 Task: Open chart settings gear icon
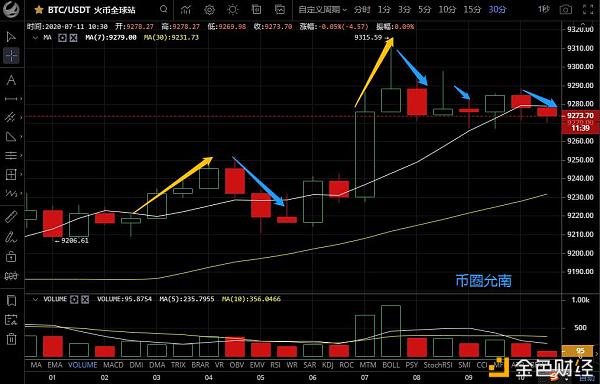209,10
